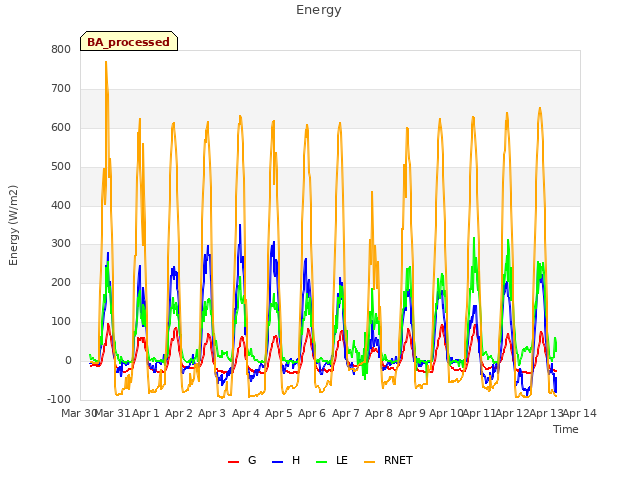The width and height of the screenshot is (640, 480).
Task: Click the Apr 4 x-axis date label
Action: [x=246, y=413]
